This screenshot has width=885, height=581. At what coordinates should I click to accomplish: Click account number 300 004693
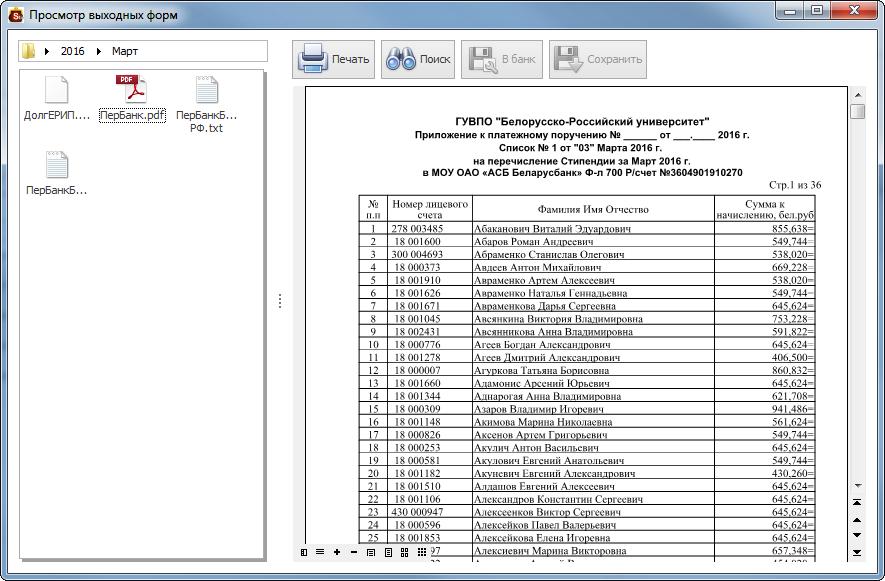point(417,255)
